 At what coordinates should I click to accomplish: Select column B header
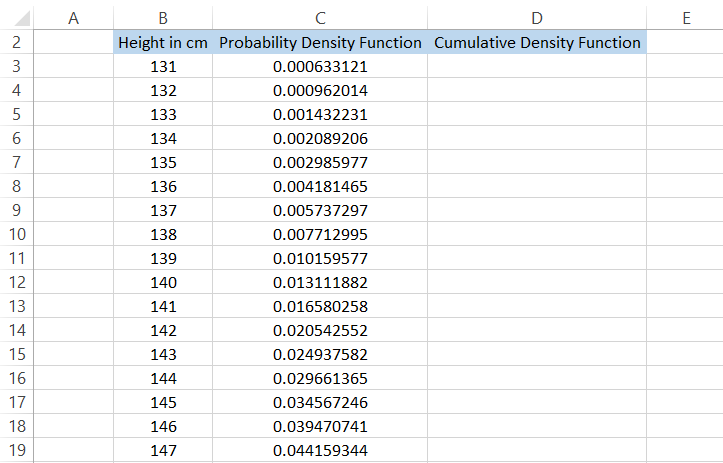pyautogui.click(x=163, y=18)
